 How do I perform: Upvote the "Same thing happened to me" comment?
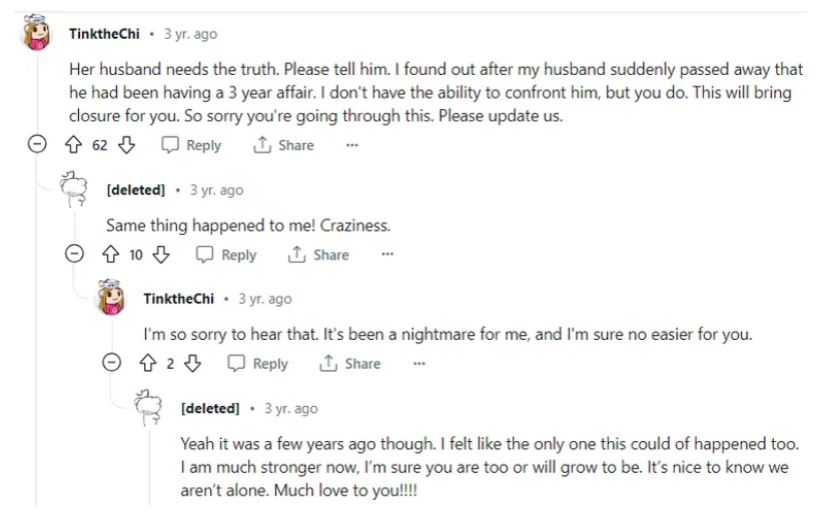click(111, 255)
